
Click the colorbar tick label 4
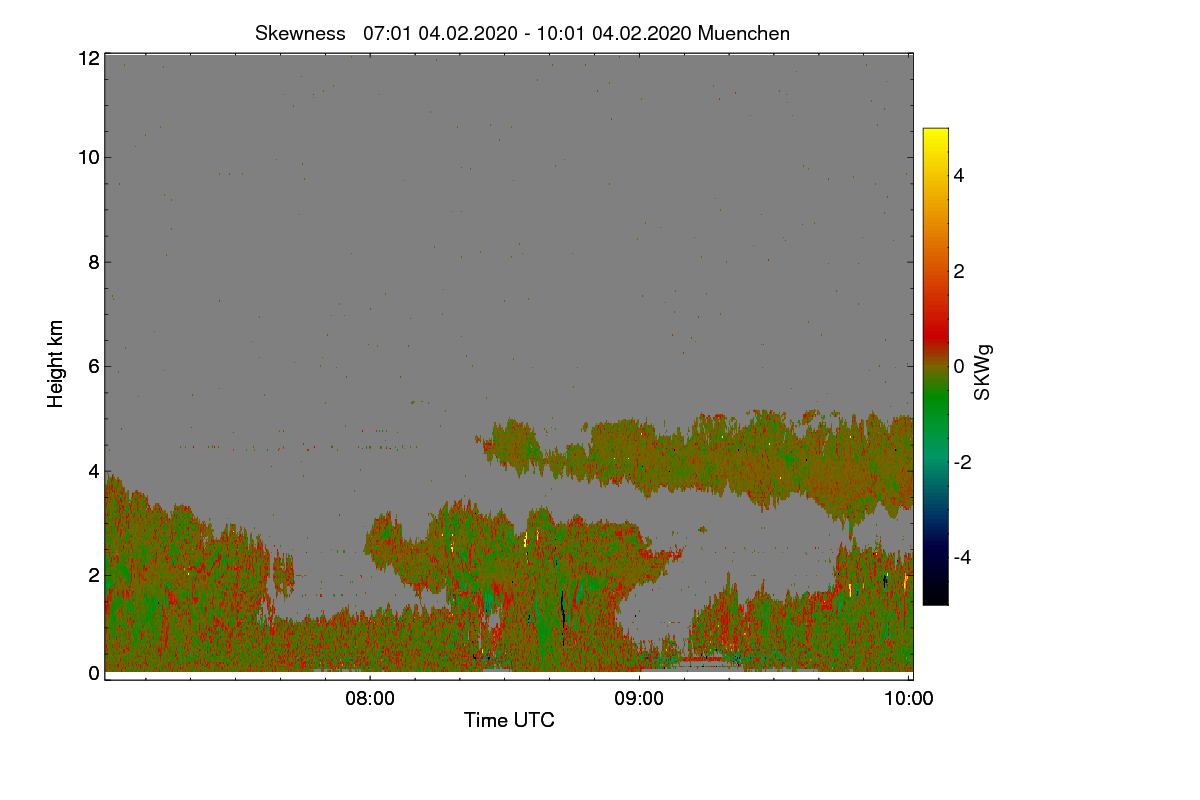coord(958,176)
